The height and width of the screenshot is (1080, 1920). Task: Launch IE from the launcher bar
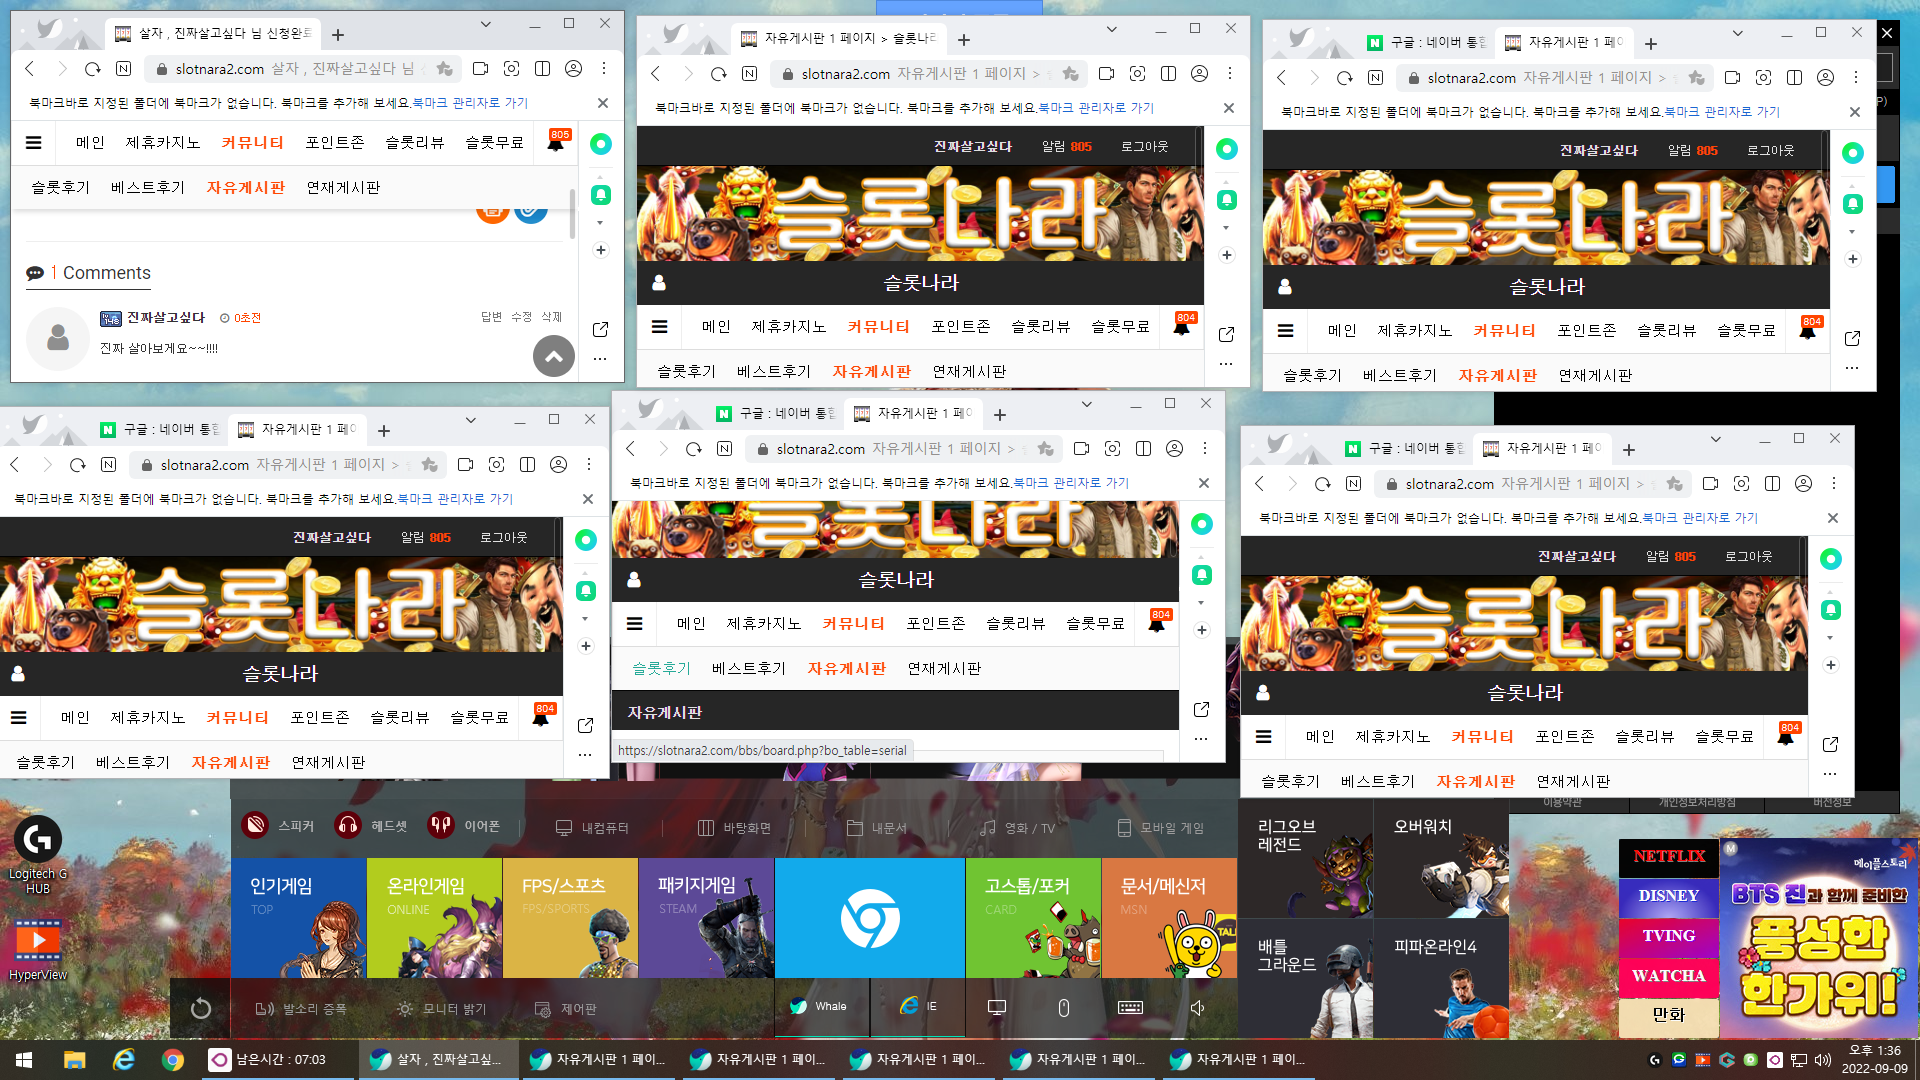click(x=918, y=1006)
